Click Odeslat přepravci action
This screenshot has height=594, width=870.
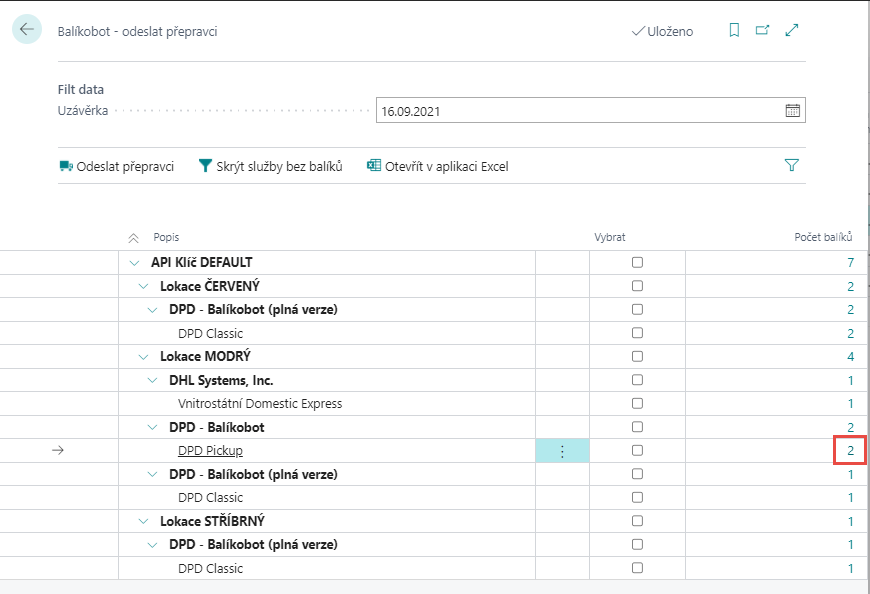pos(117,166)
